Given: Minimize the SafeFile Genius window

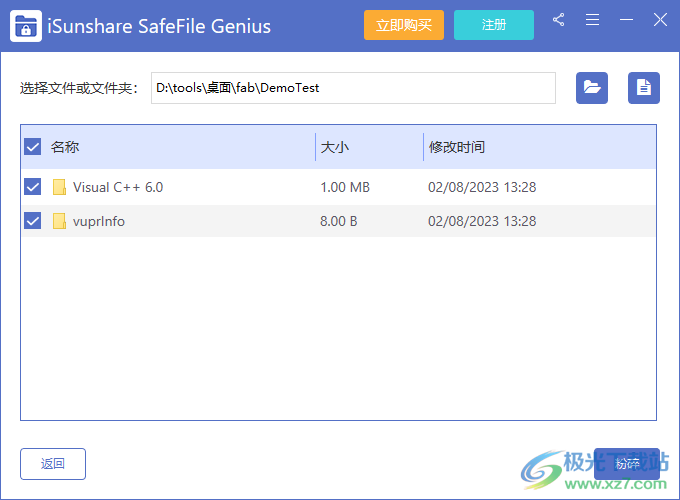Looking at the screenshot, I should [626, 20].
